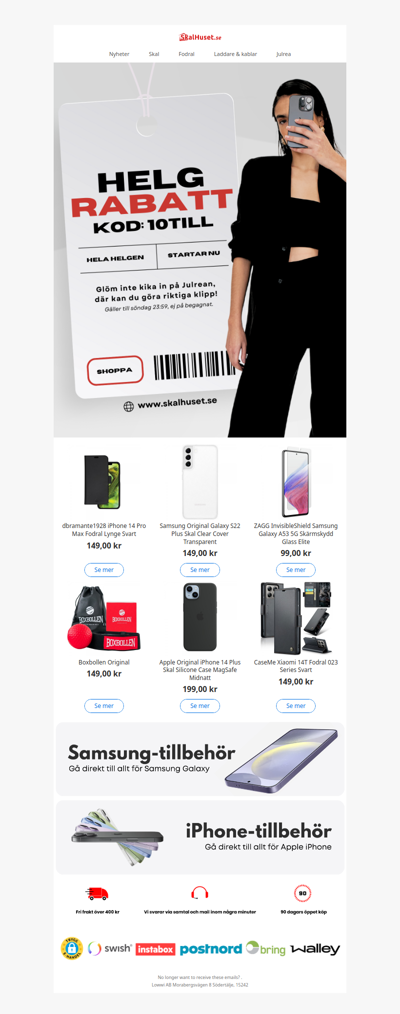Click the red SHOPPA button
This screenshot has width=400, height=1014.
pyautogui.click(x=115, y=371)
